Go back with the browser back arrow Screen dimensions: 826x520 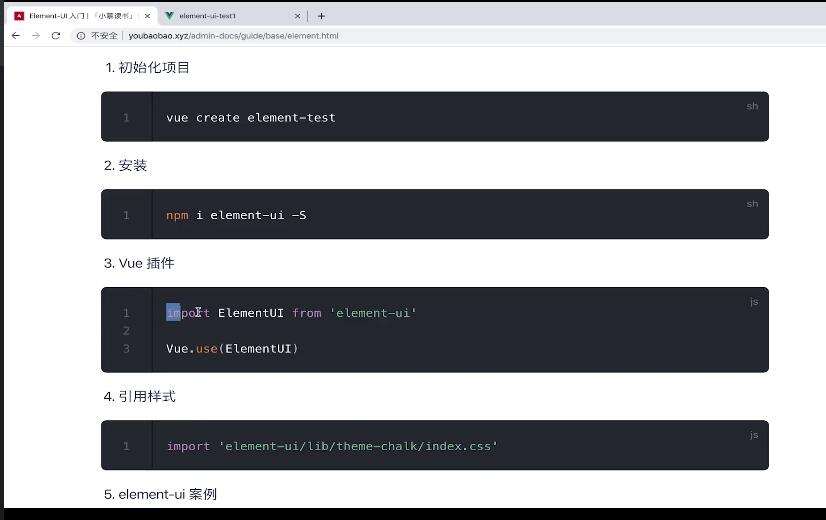(16, 36)
